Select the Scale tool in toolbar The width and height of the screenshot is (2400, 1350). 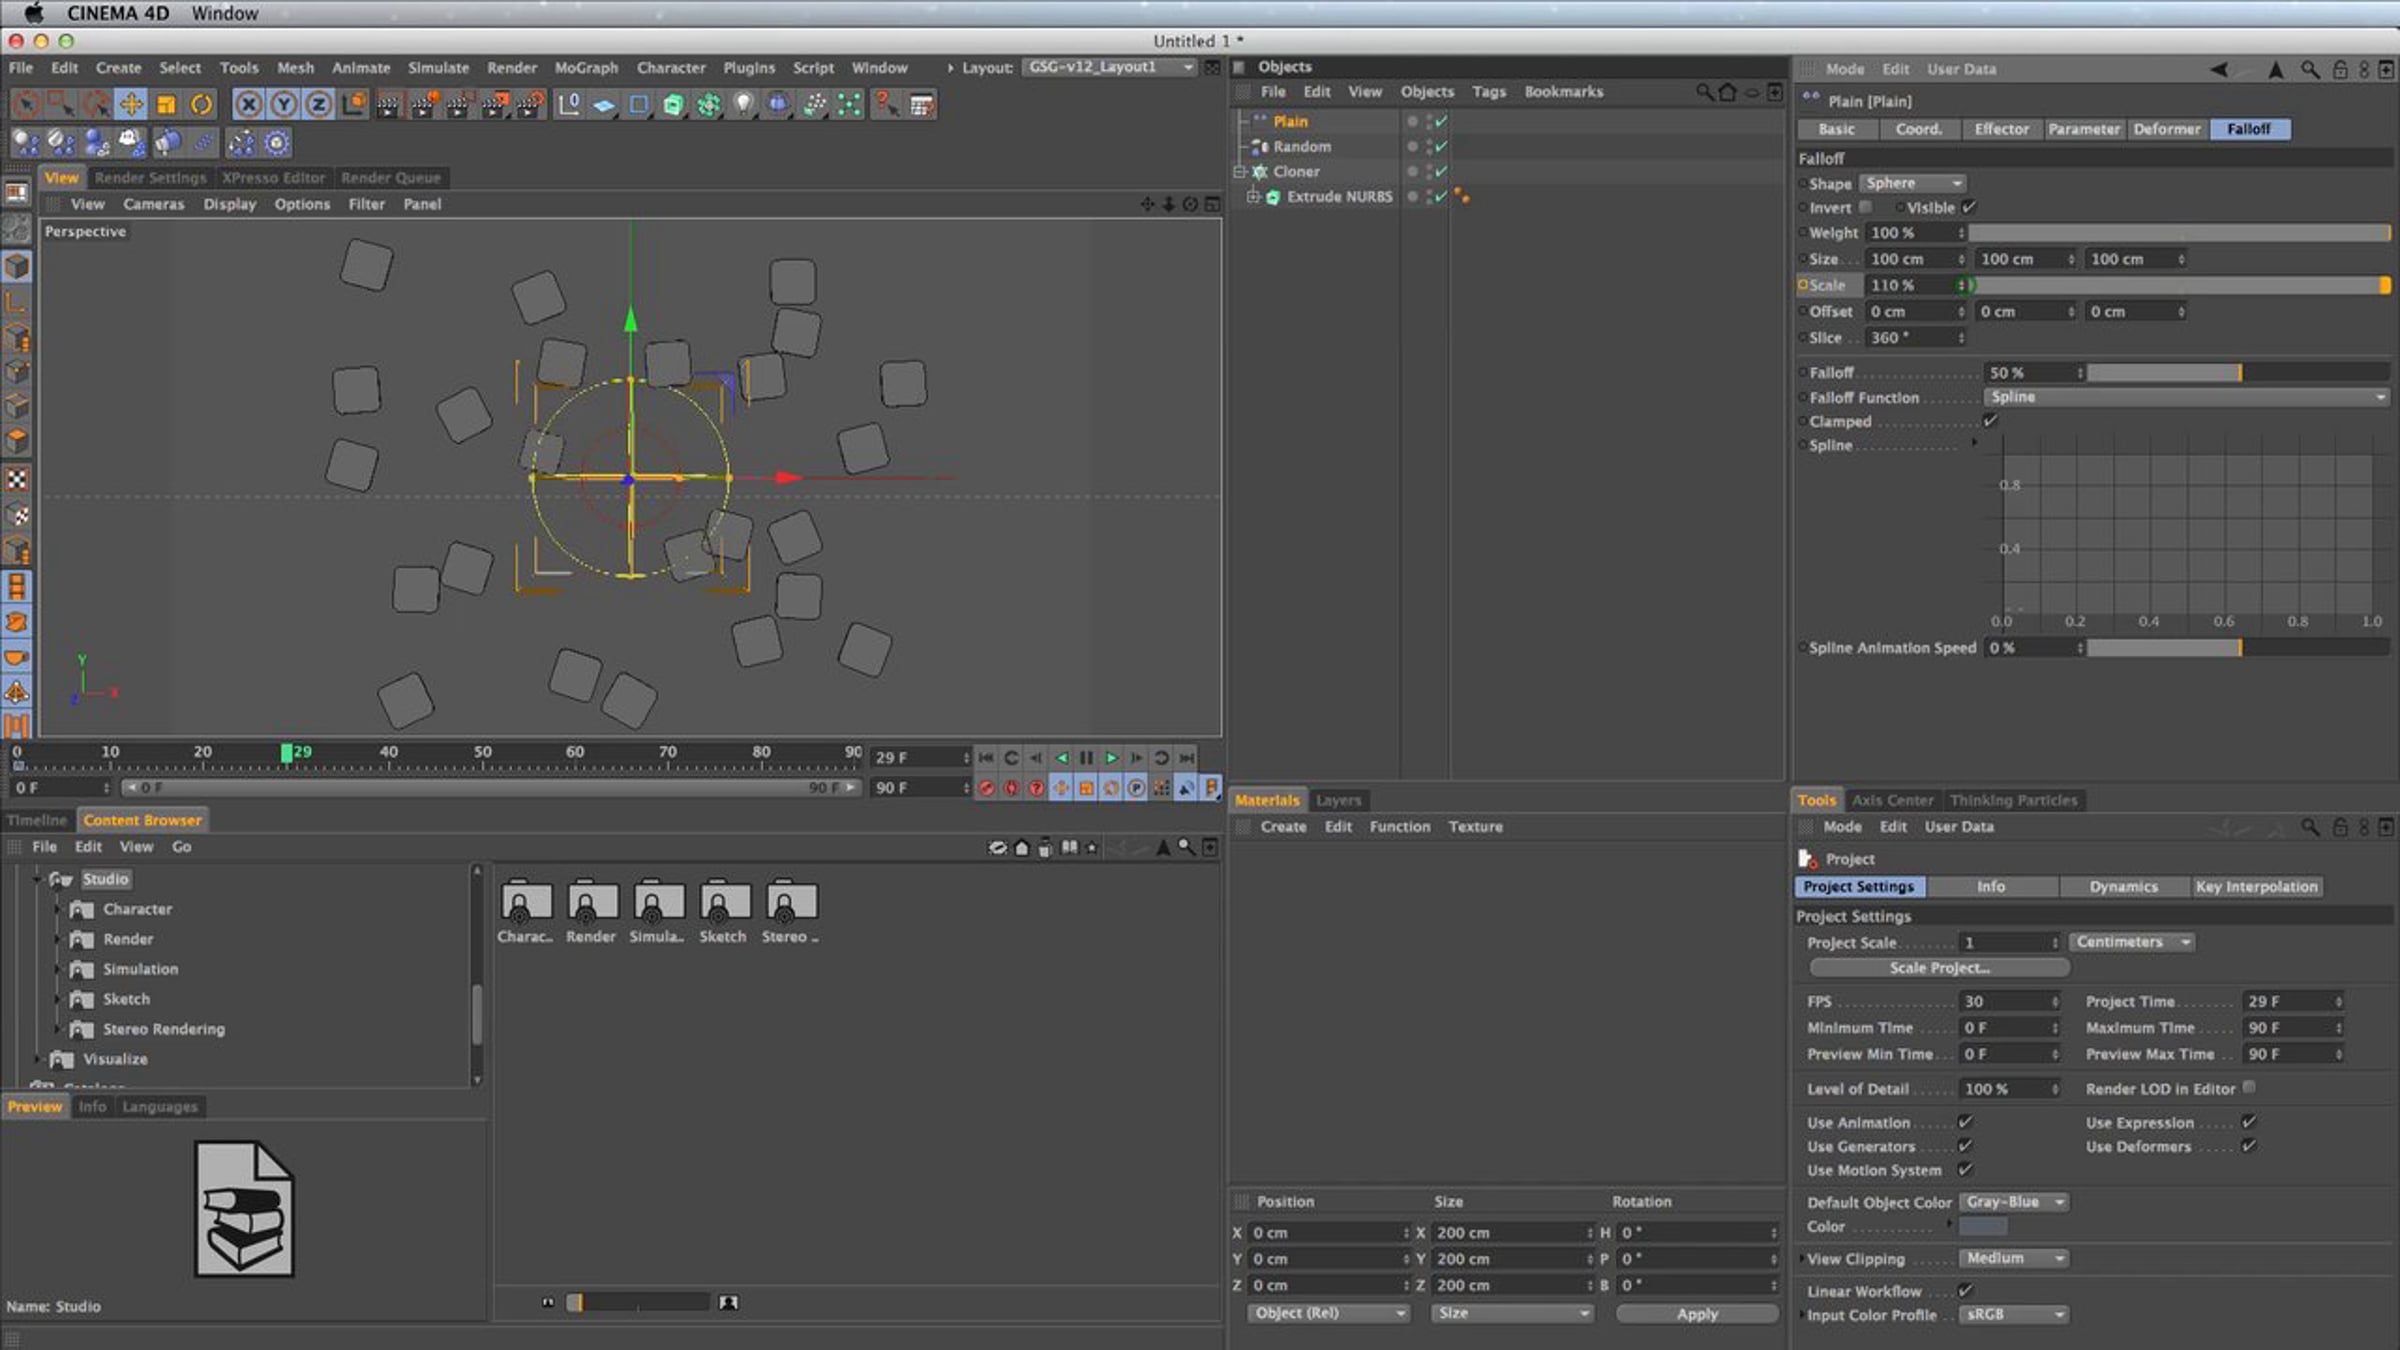click(x=166, y=104)
